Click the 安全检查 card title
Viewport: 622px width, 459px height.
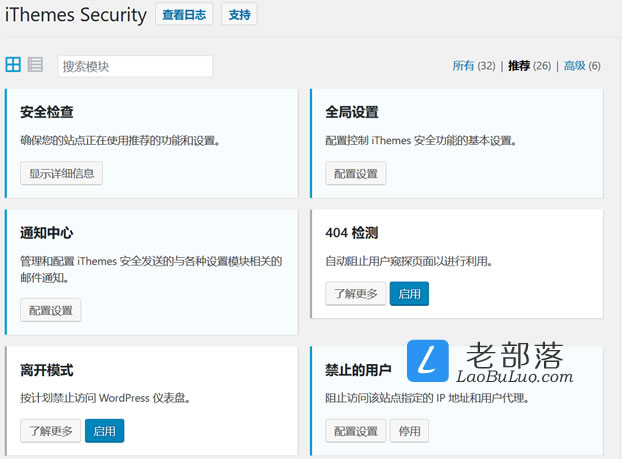(x=47, y=112)
